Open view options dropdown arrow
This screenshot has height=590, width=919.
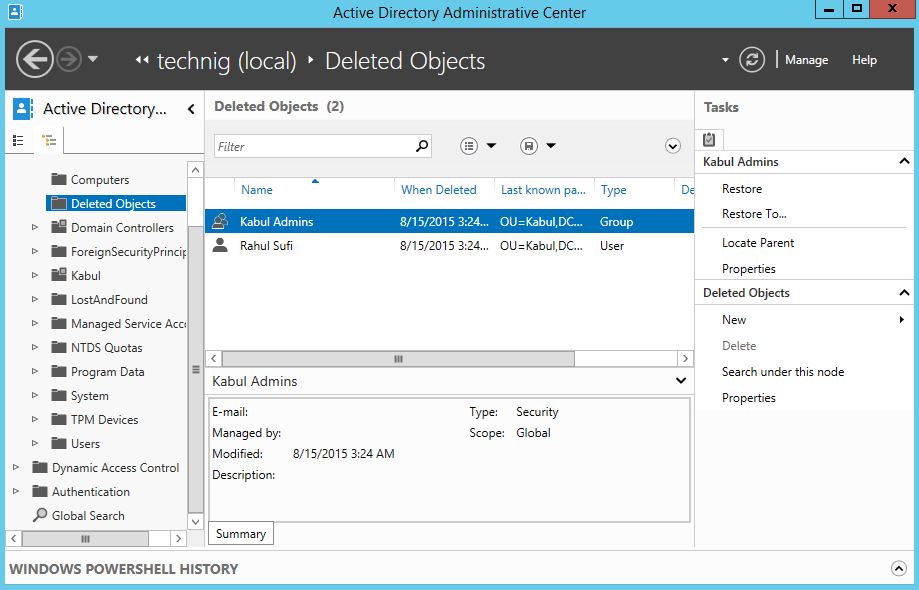(x=491, y=146)
